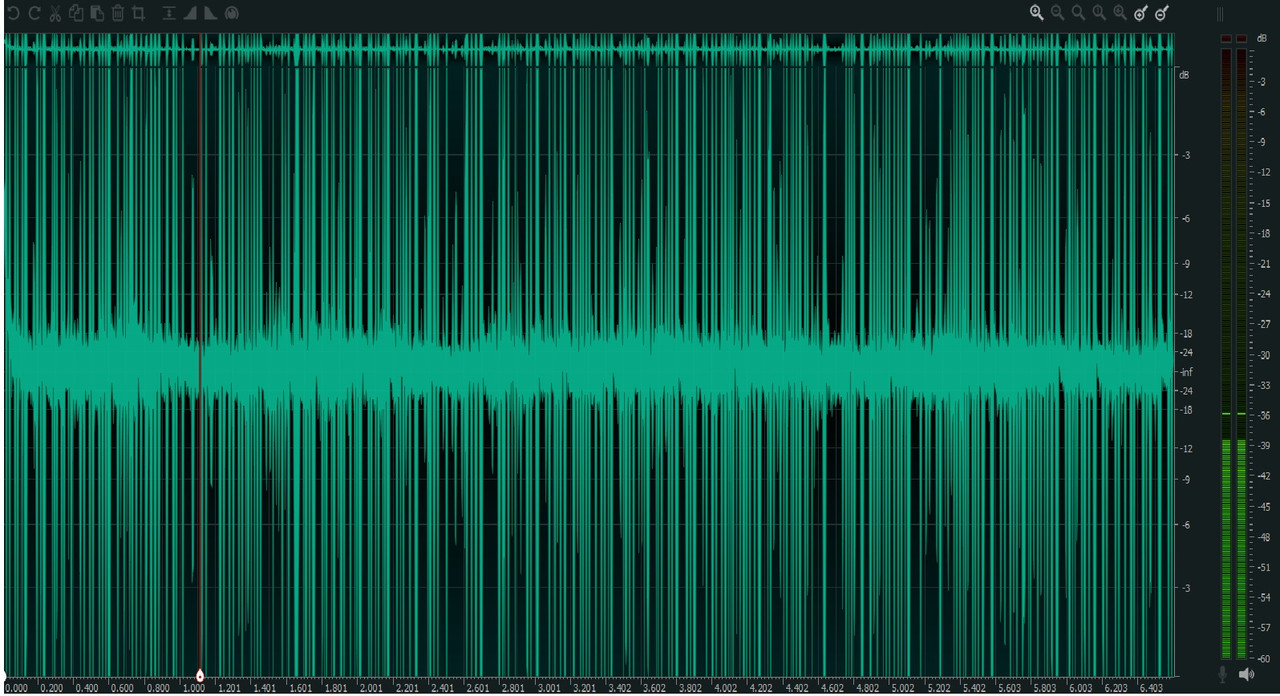The height and width of the screenshot is (696, 1280).
Task: Increase vertical zoom with plus magnifier
Action: pyautogui.click(x=1141, y=13)
